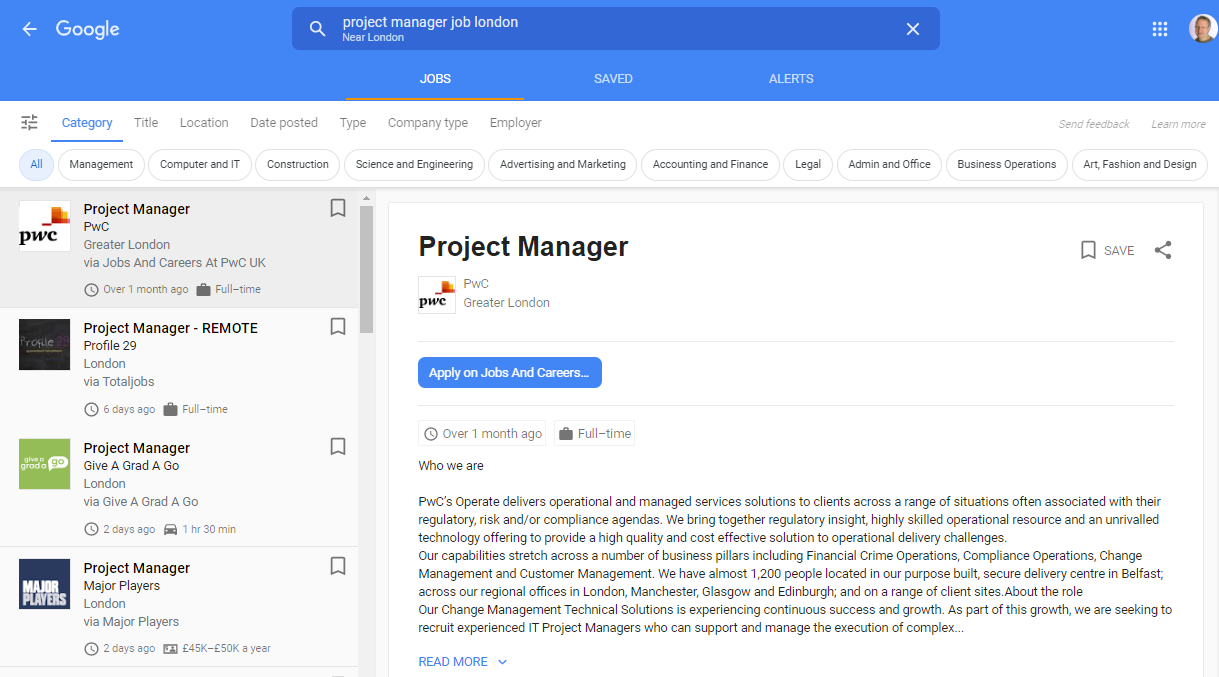The height and width of the screenshot is (677, 1219).
Task: Click the PwC logo in the job details
Action: pos(437,295)
